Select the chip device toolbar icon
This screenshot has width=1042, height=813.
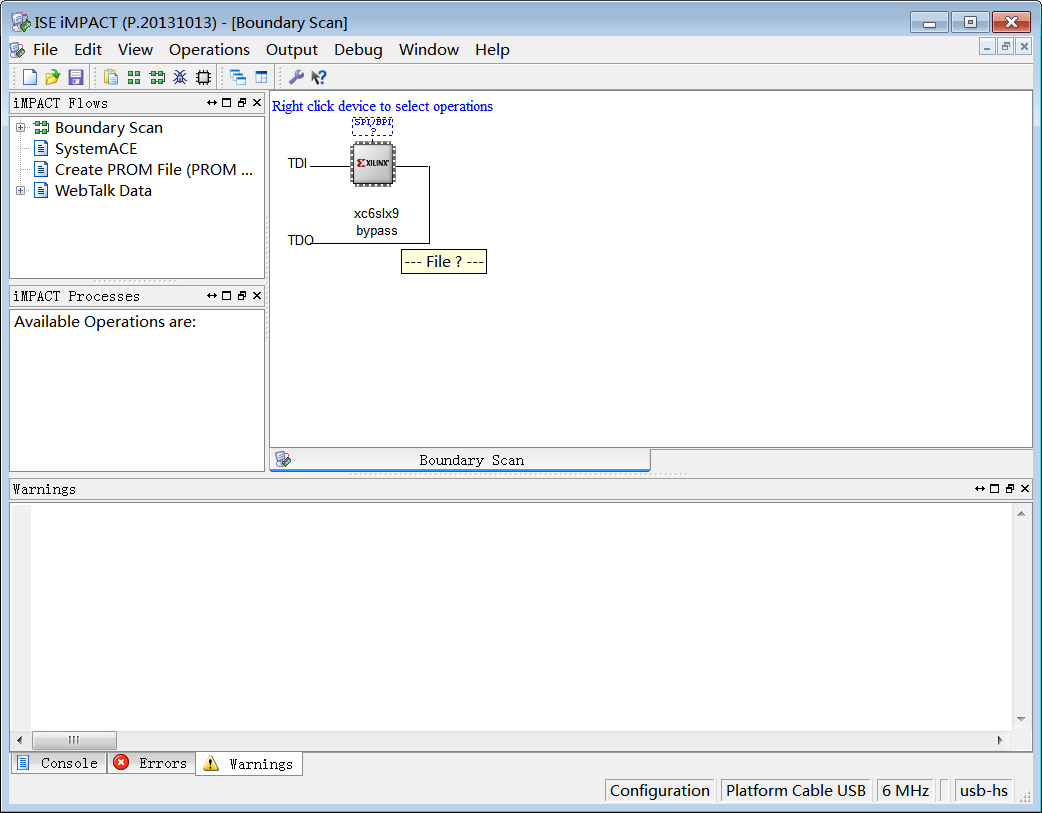[x=203, y=76]
